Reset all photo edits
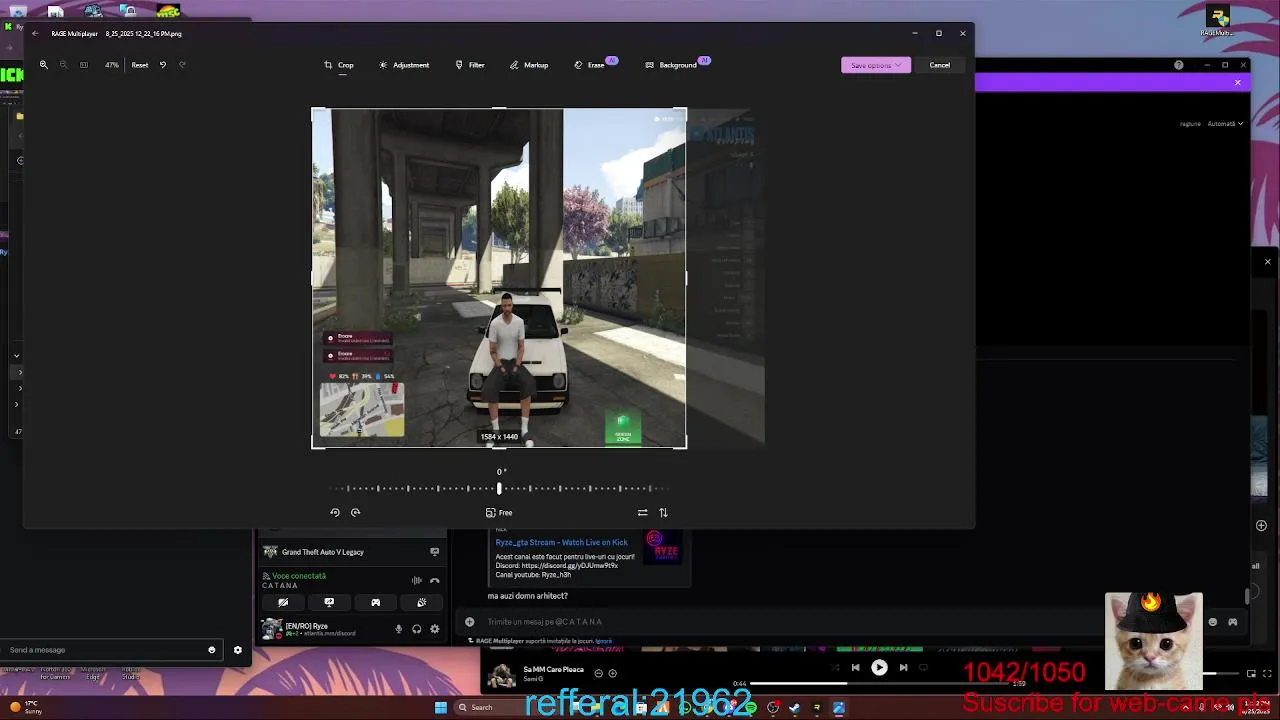Viewport: 1280px width, 720px height. (x=140, y=65)
